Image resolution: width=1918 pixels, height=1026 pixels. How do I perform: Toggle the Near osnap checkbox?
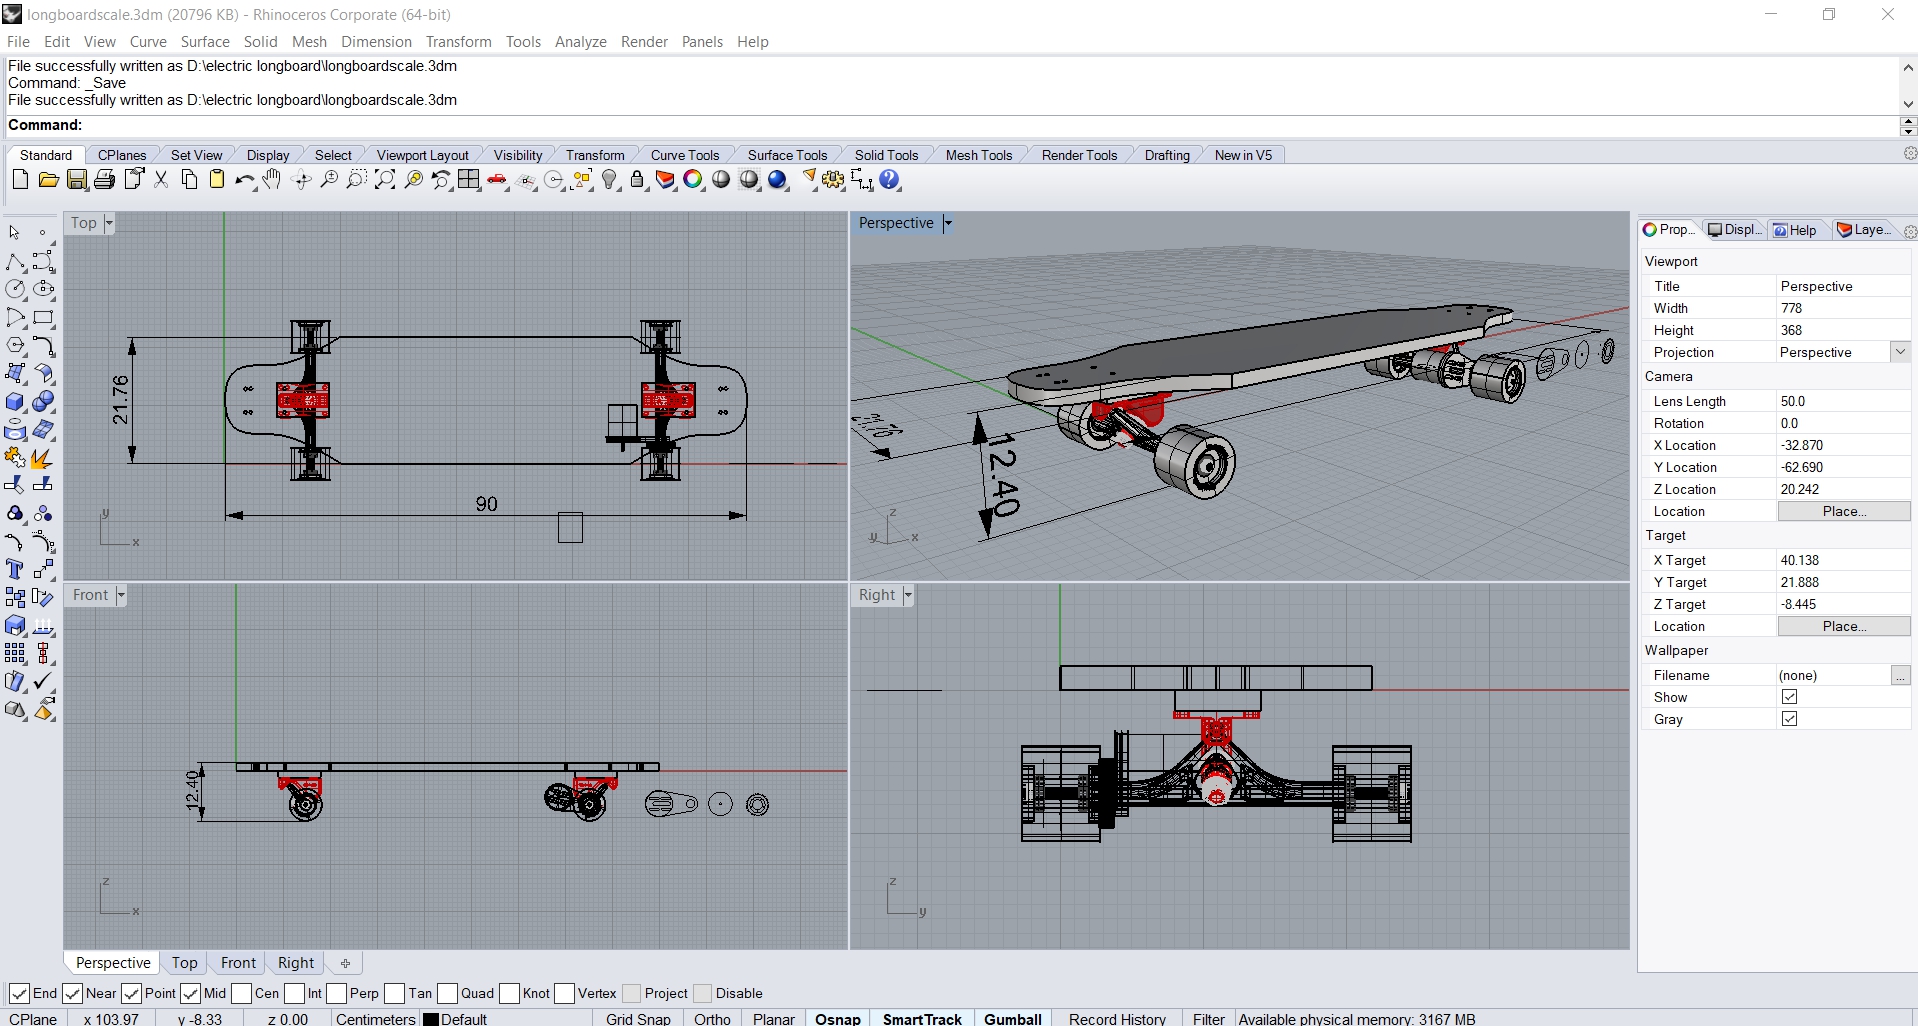pyautogui.click(x=72, y=993)
